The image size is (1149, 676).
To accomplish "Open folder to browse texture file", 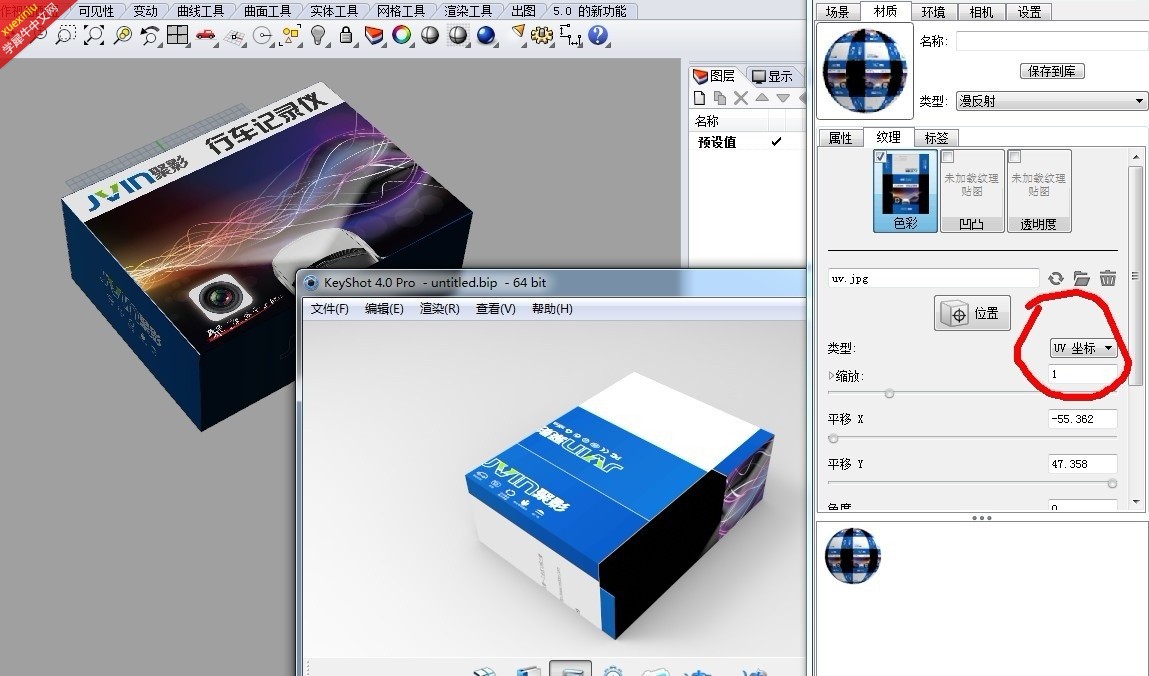I will (1082, 278).
